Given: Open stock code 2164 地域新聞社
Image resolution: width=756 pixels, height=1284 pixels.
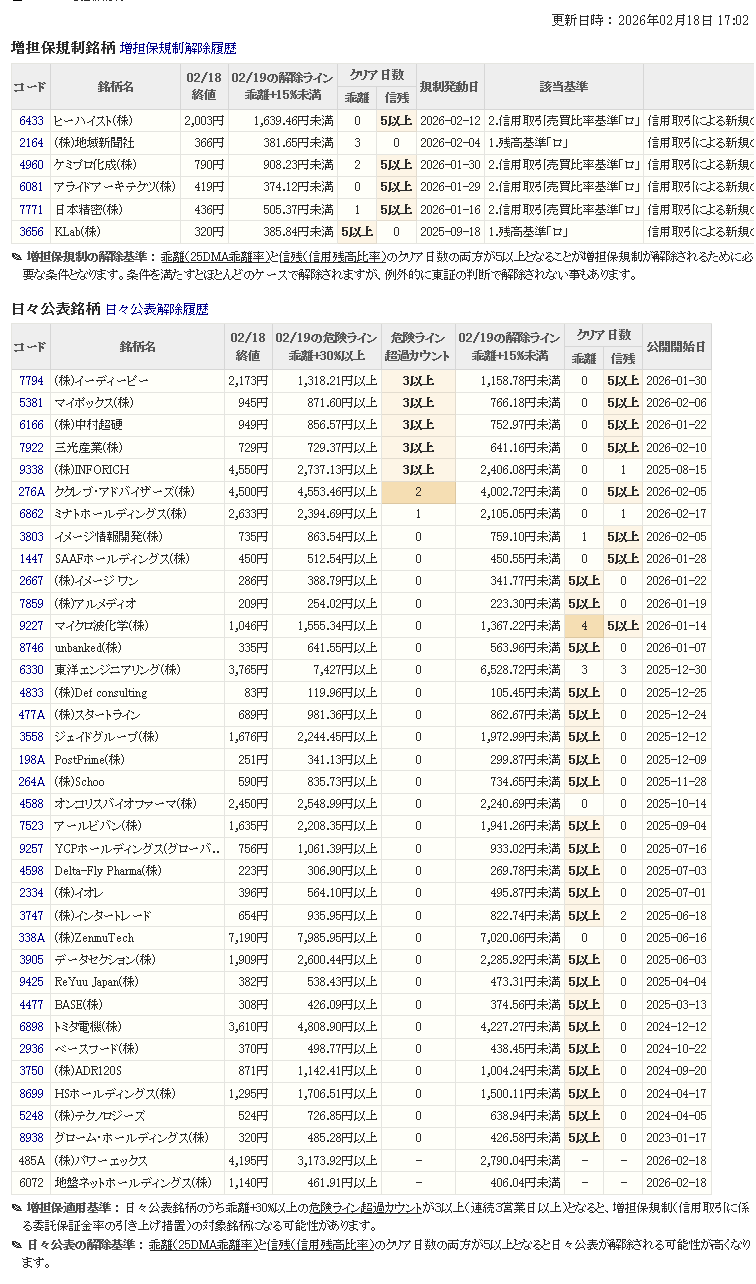Looking at the screenshot, I should [x=31, y=143].
